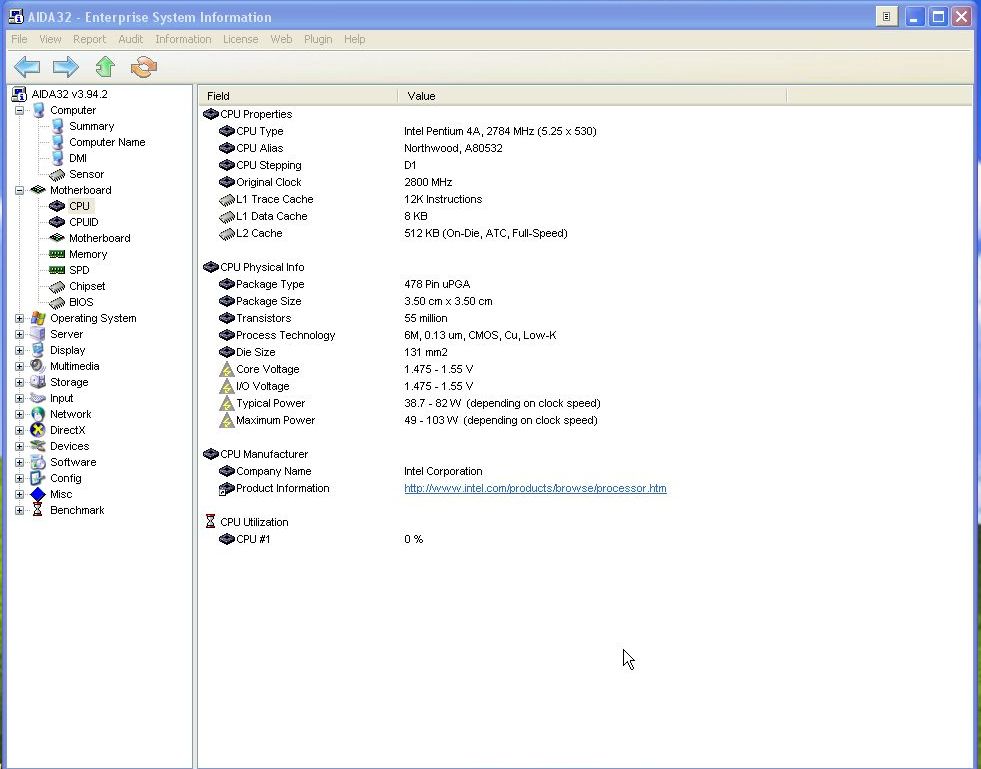Click the Back arrow toolbar icon

point(27,66)
